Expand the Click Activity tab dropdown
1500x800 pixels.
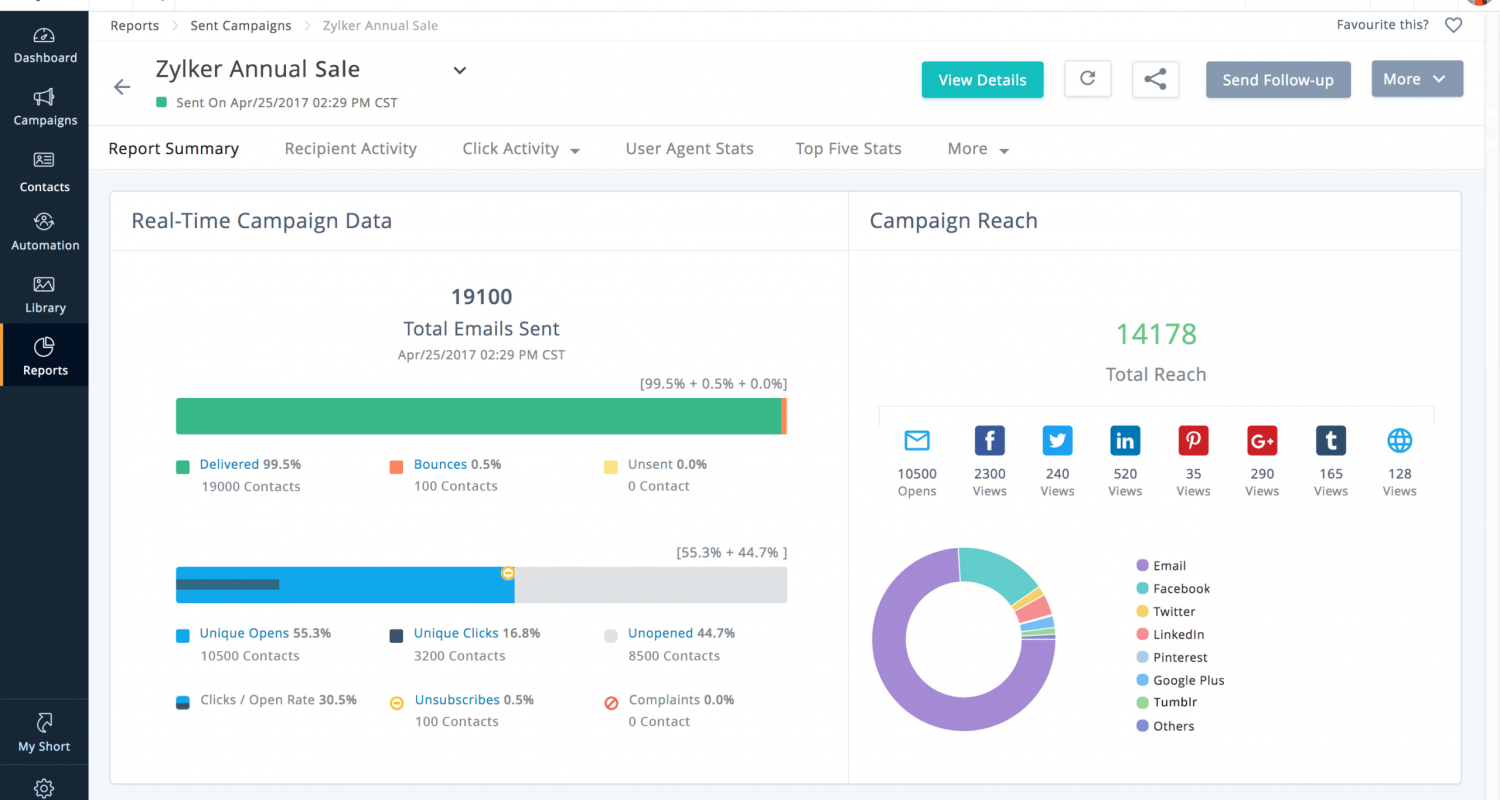click(575, 151)
